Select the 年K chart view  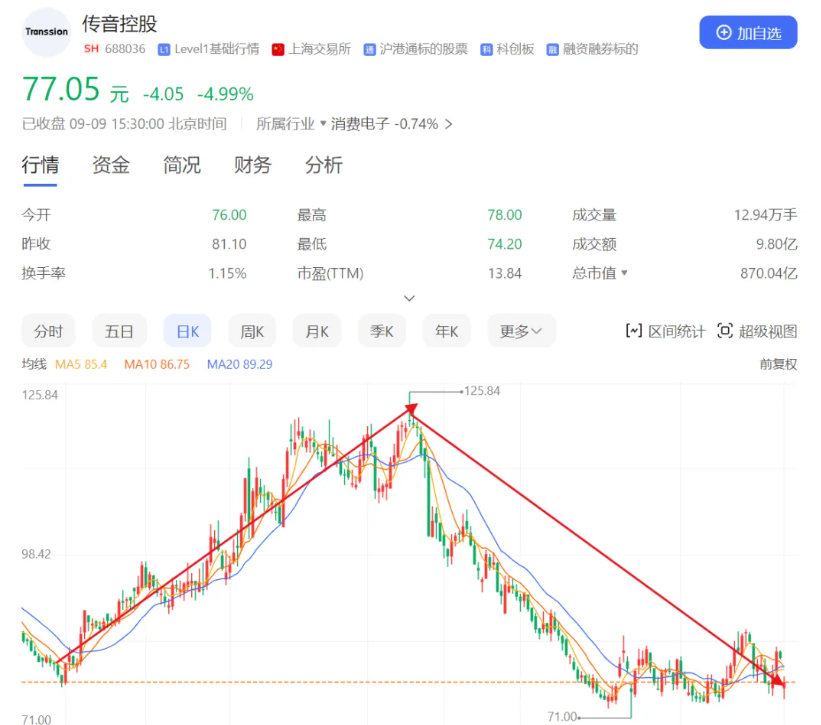point(447,331)
